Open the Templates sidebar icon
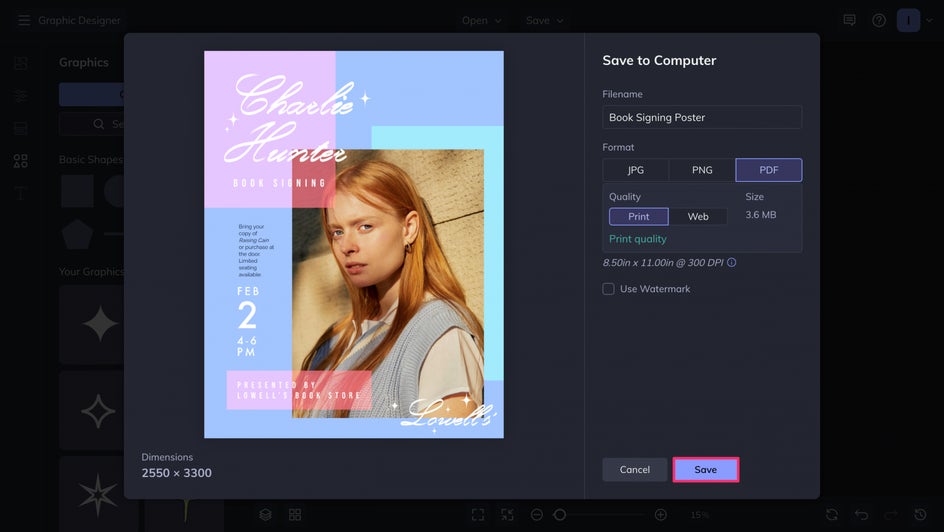Image resolution: width=944 pixels, height=532 pixels. [x=20, y=128]
